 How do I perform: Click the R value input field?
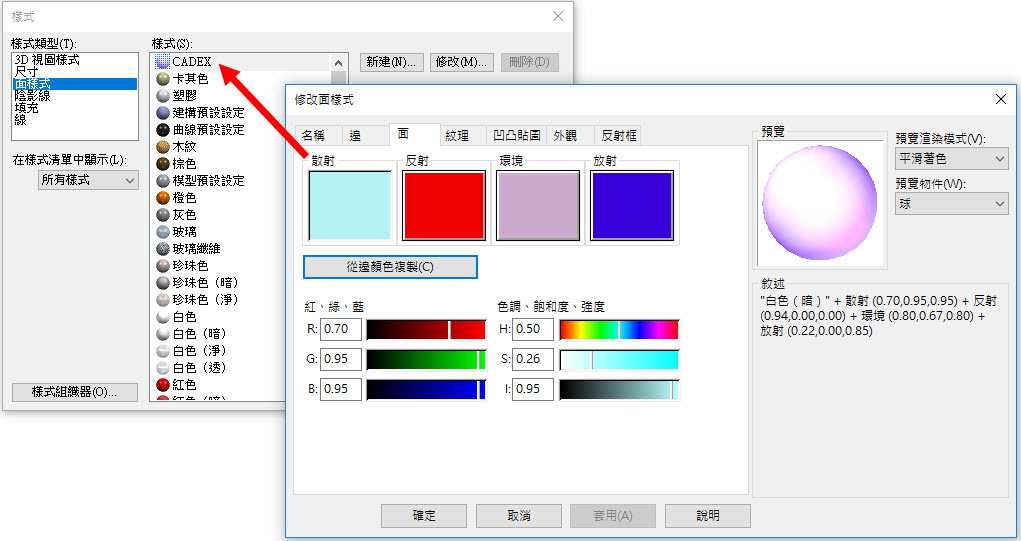(340, 330)
